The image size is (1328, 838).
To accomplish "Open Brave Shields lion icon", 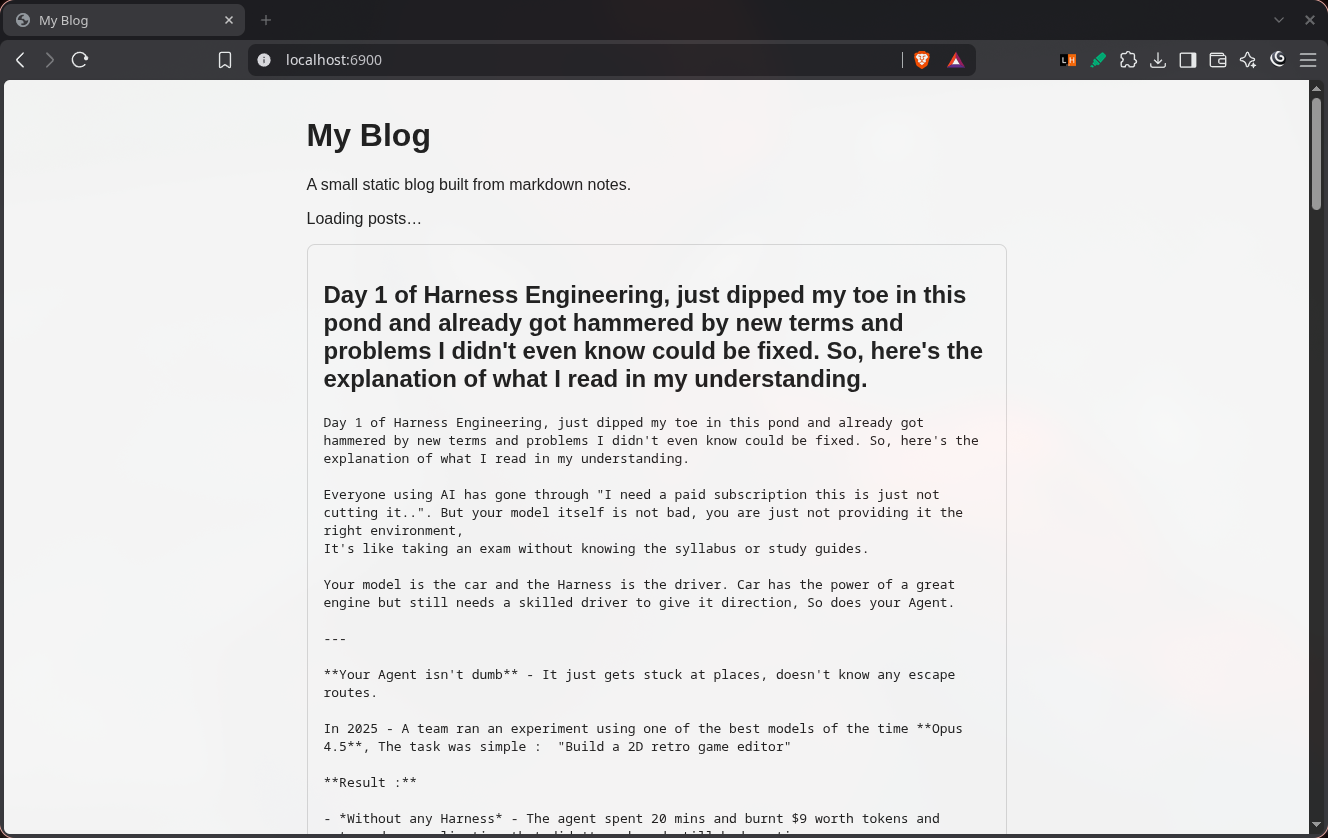I will pos(922,60).
